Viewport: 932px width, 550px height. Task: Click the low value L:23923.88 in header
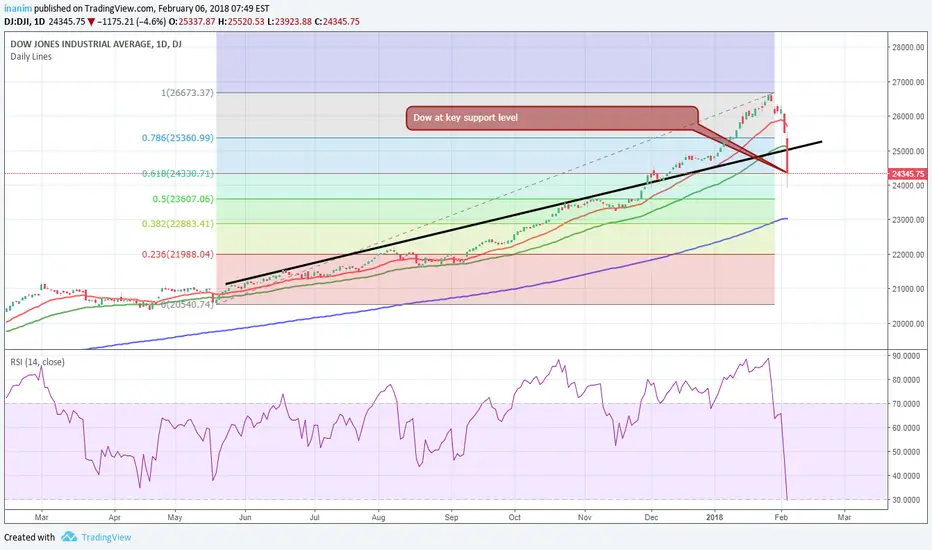289,21
